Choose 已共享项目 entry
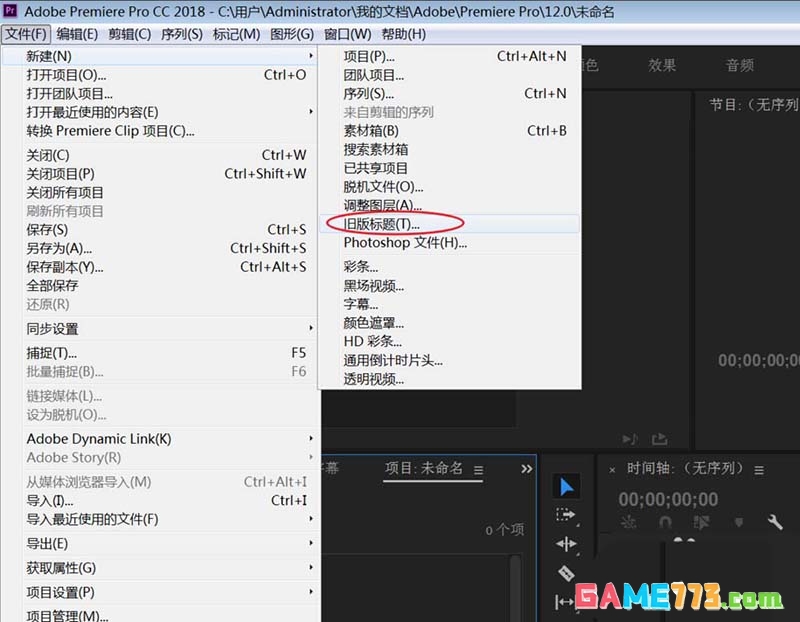 tap(449, 168)
